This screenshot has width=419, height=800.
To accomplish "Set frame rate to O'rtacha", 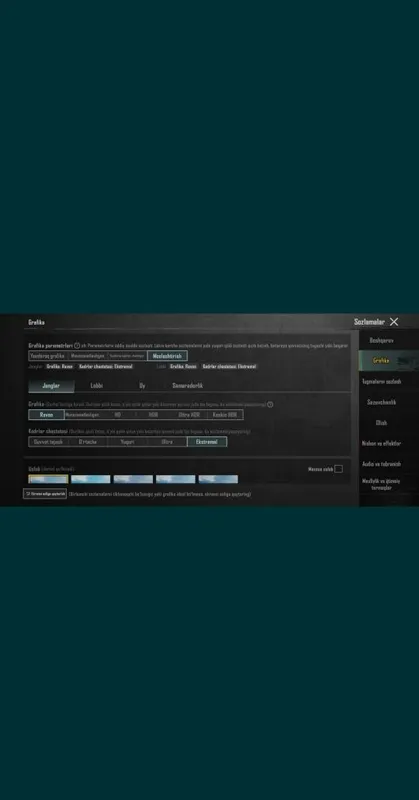I will tap(88, 442).
